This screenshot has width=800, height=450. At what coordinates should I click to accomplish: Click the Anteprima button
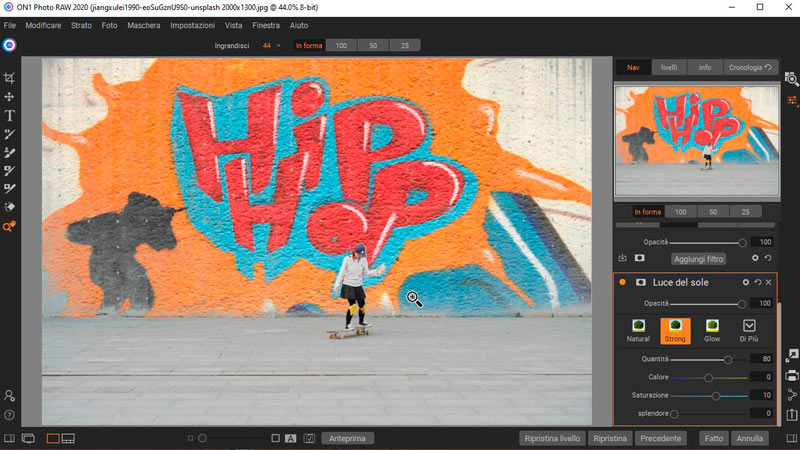[x=347, y=438]
